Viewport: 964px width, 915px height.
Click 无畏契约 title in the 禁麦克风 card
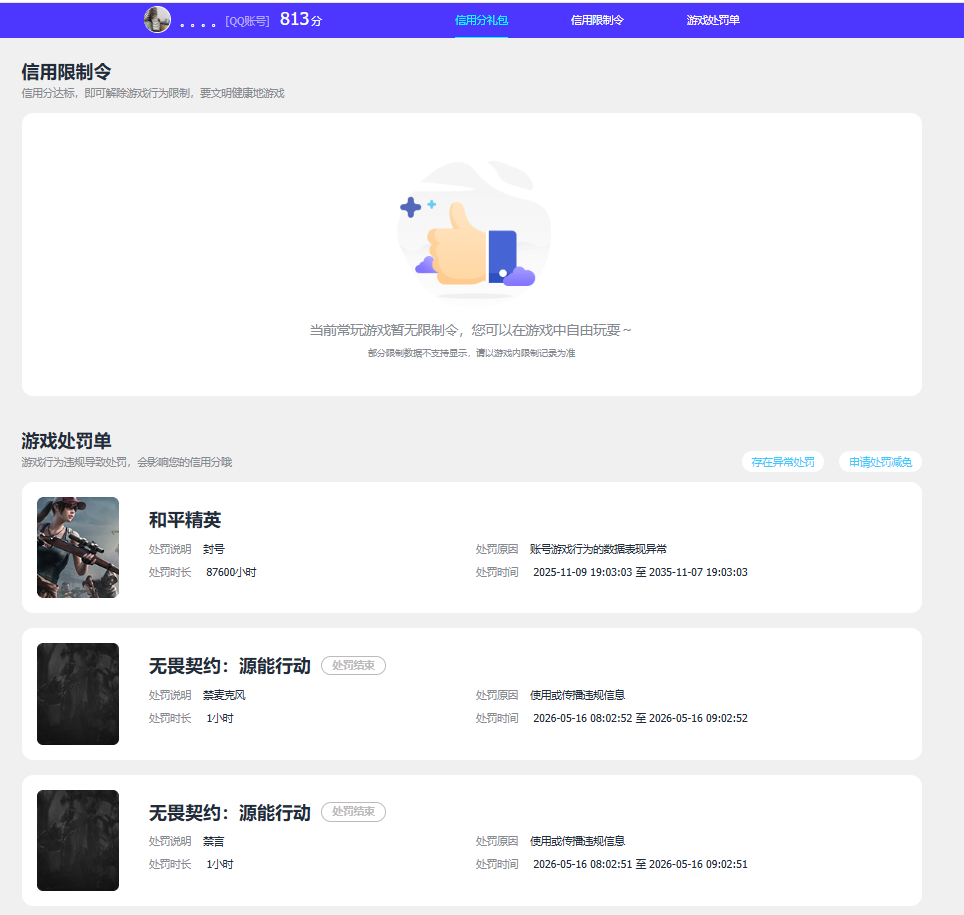click(x=230, y=666)
